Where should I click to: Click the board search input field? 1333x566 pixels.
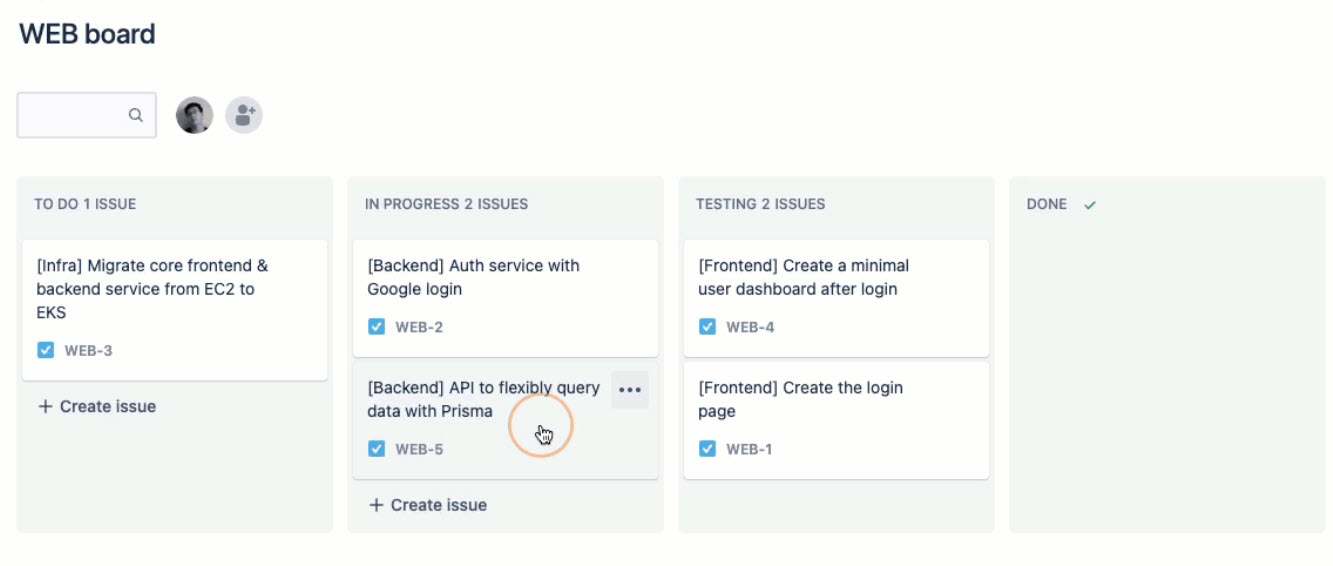(87, 115)
